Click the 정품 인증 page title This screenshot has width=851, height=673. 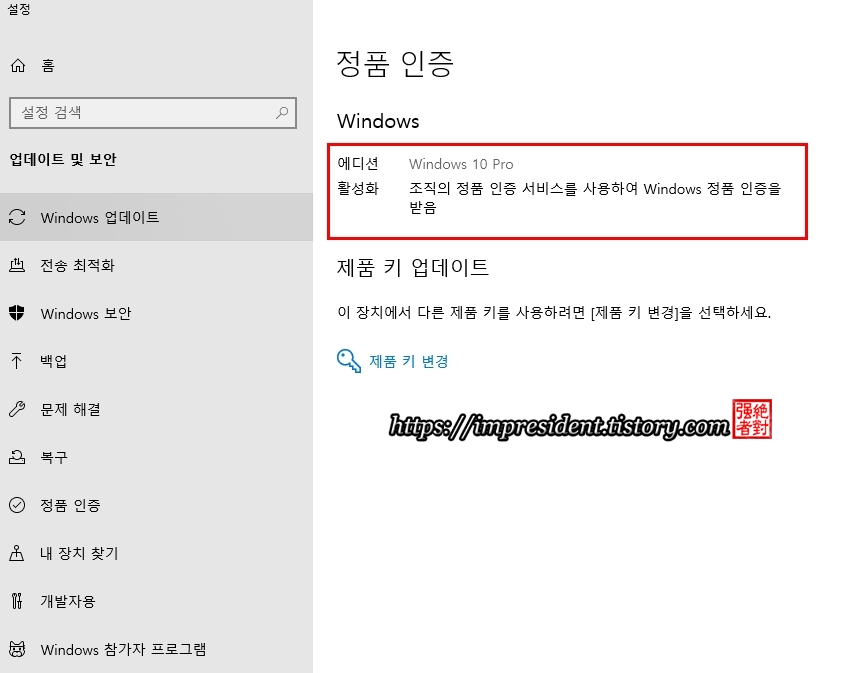coord(395,64)
